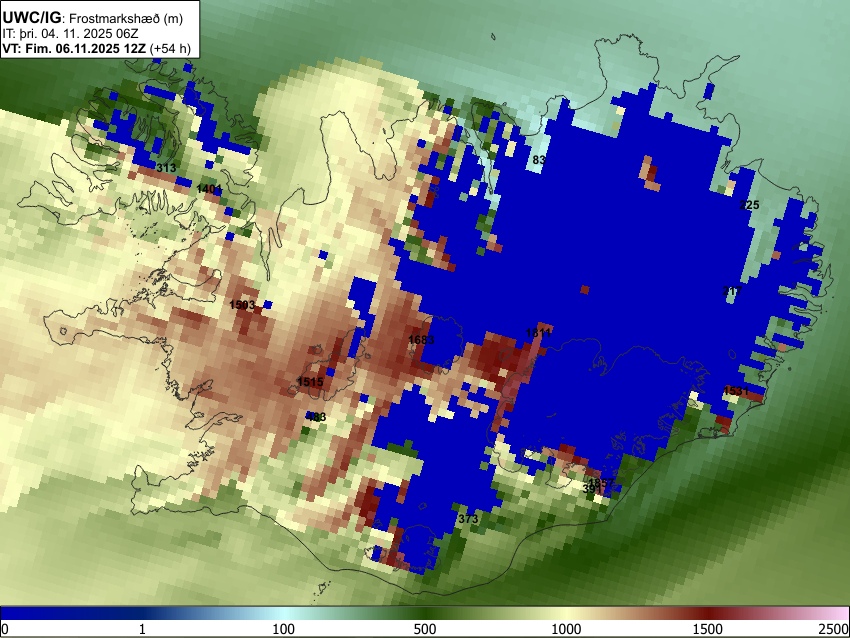Click the '373' value on the map
Screen dimensions: 850x638
coord(468,519)
